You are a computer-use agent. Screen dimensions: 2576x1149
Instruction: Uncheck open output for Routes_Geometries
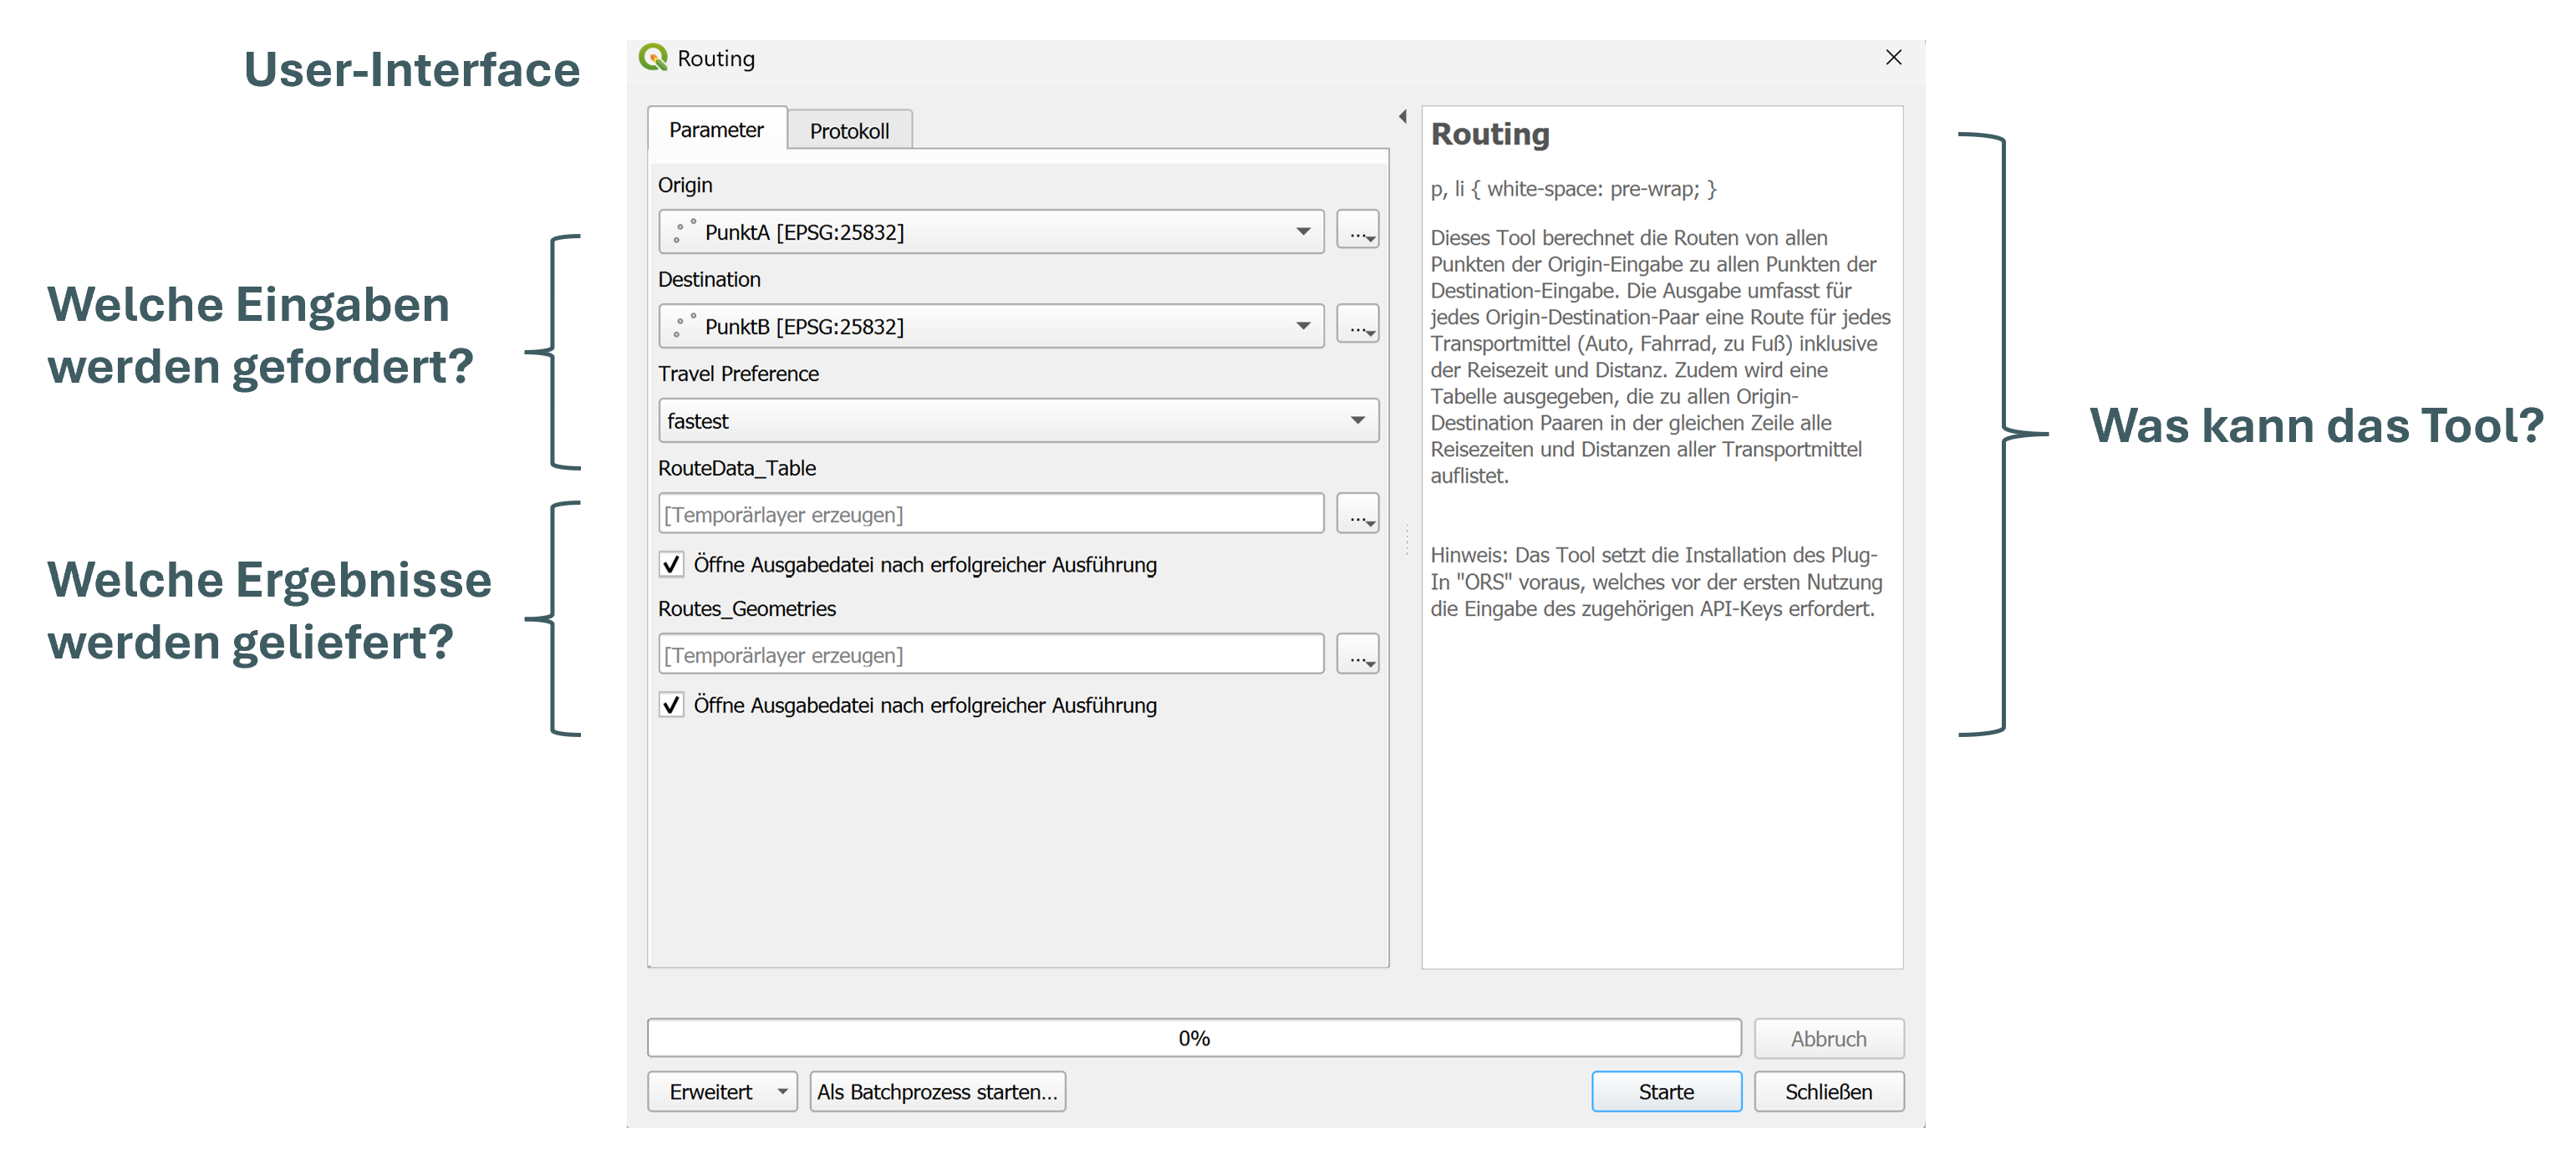(672, 705)
